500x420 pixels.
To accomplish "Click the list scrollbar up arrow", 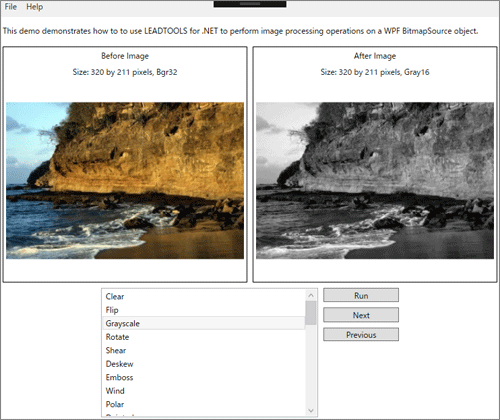I will pyautogui.click(x=311, y=295).
